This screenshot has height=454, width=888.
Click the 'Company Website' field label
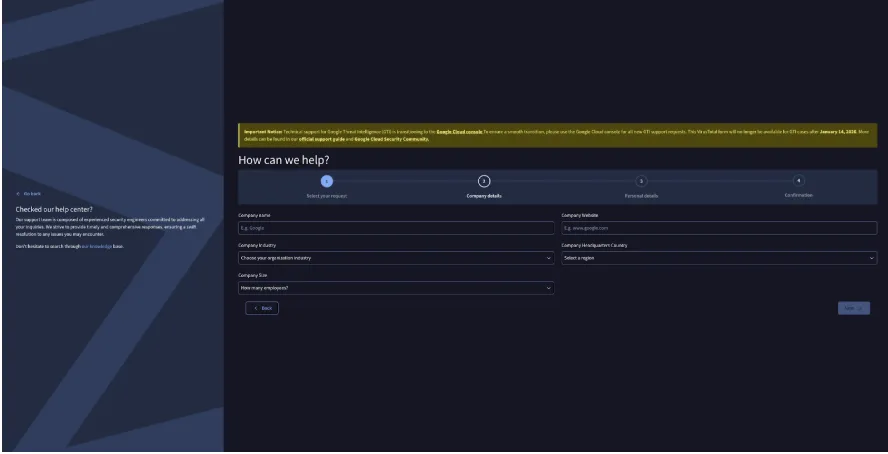tap(580, 216)
